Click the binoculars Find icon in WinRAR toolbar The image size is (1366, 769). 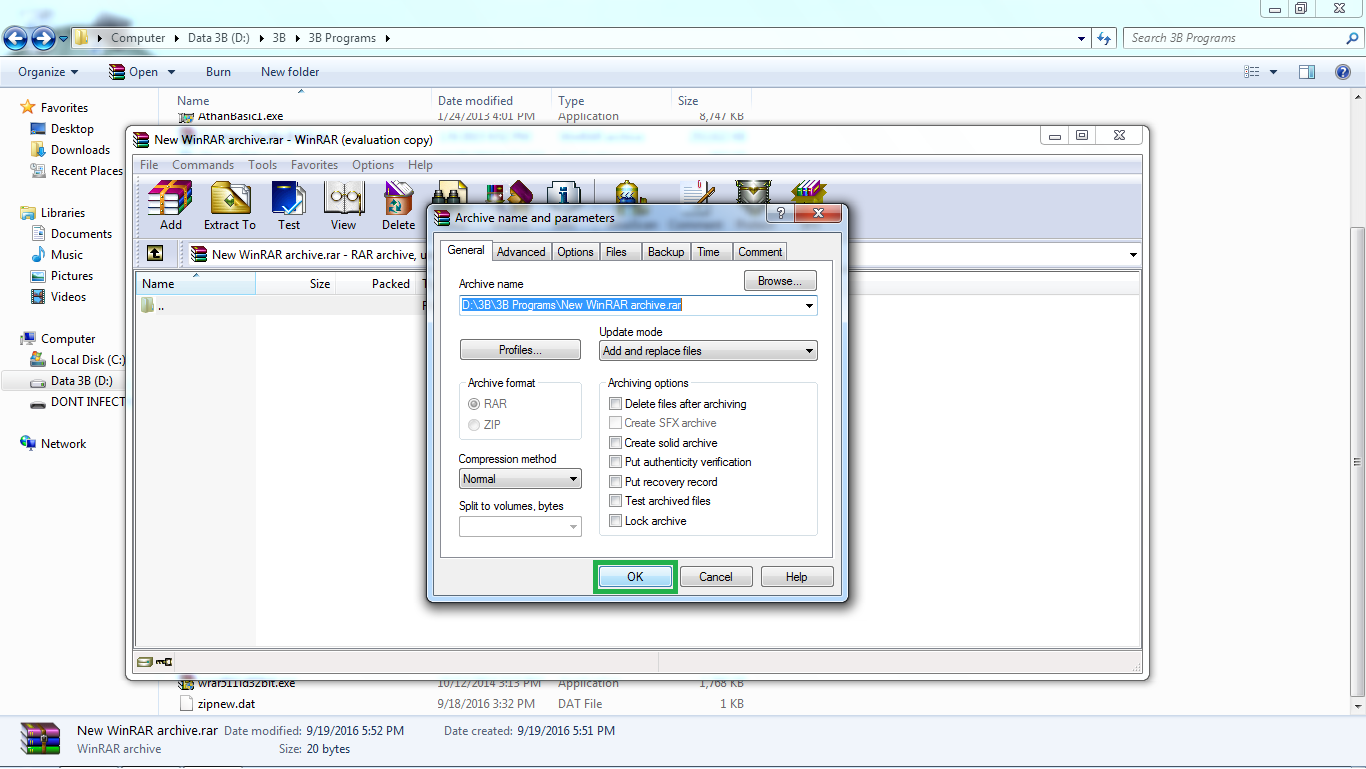coord(448,192)
